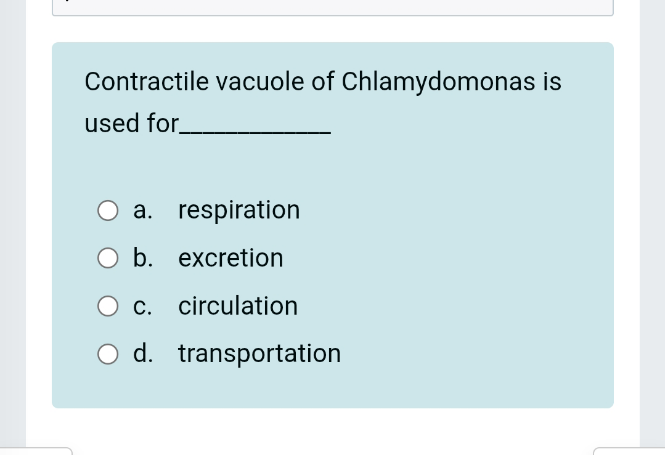Click option letter 'c.' label
This screenshot has height=455, width=665.
click(143, 306)
